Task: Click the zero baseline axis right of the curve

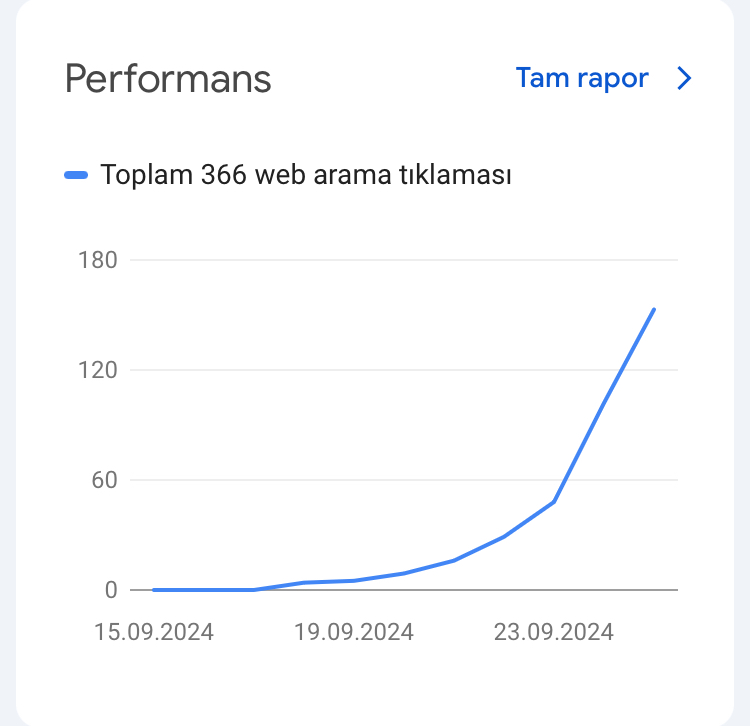Action: coord(666,590)
